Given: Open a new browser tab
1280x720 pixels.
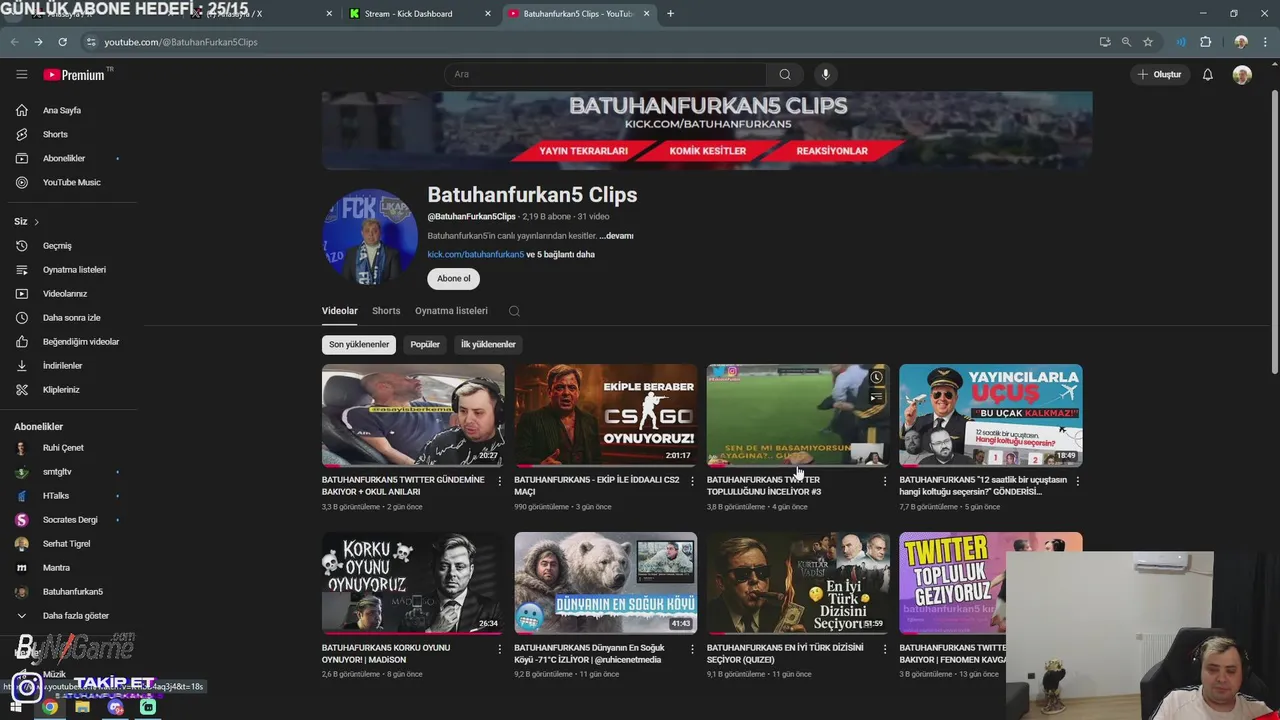Looking at the screenshot, I should coord(670,14).
